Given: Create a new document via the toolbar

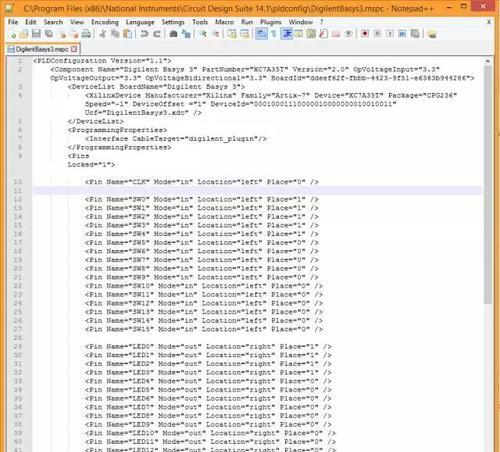Looking at the screenshot, I should coord(13,34).
